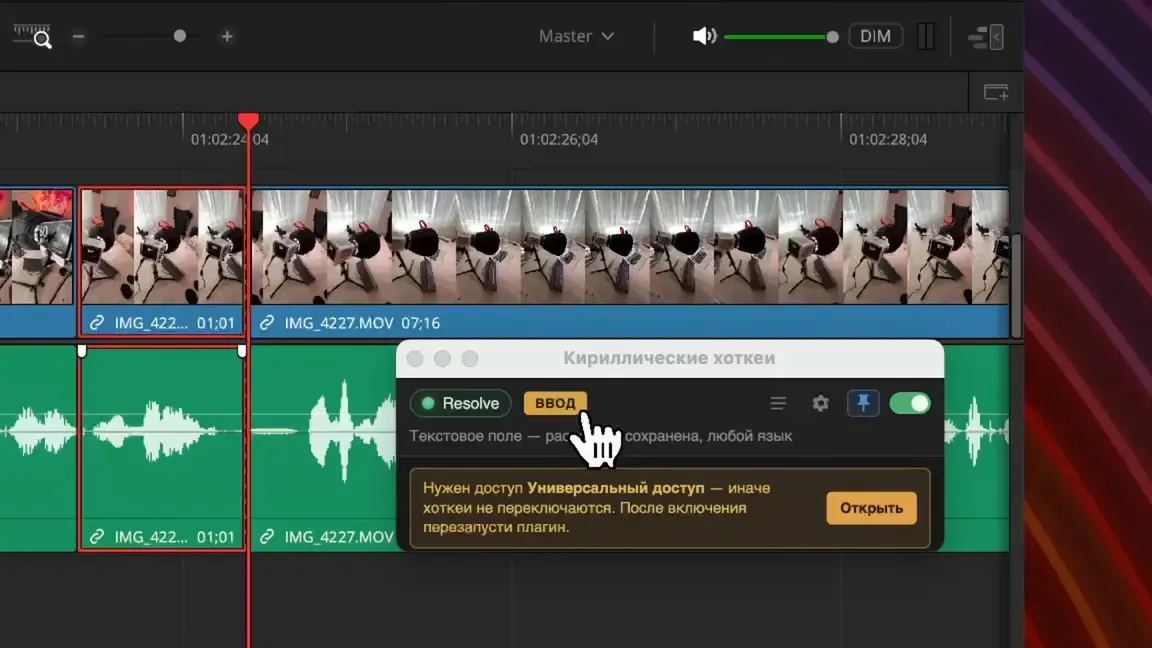Click the 01:02:28;04 timecode on the ruler
This screenshot has width=1152, height=648.
coord(888,140)
